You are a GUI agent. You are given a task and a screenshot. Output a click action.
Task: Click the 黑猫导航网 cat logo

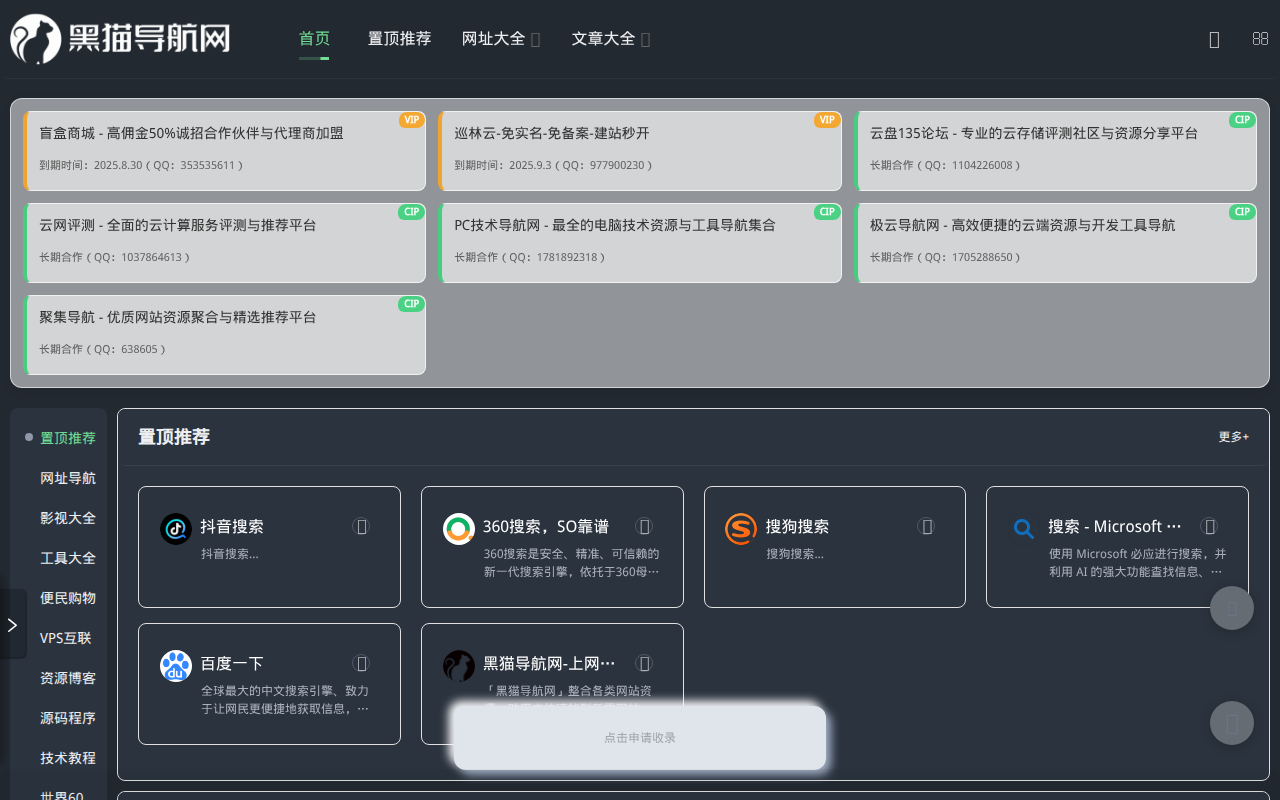120,39
